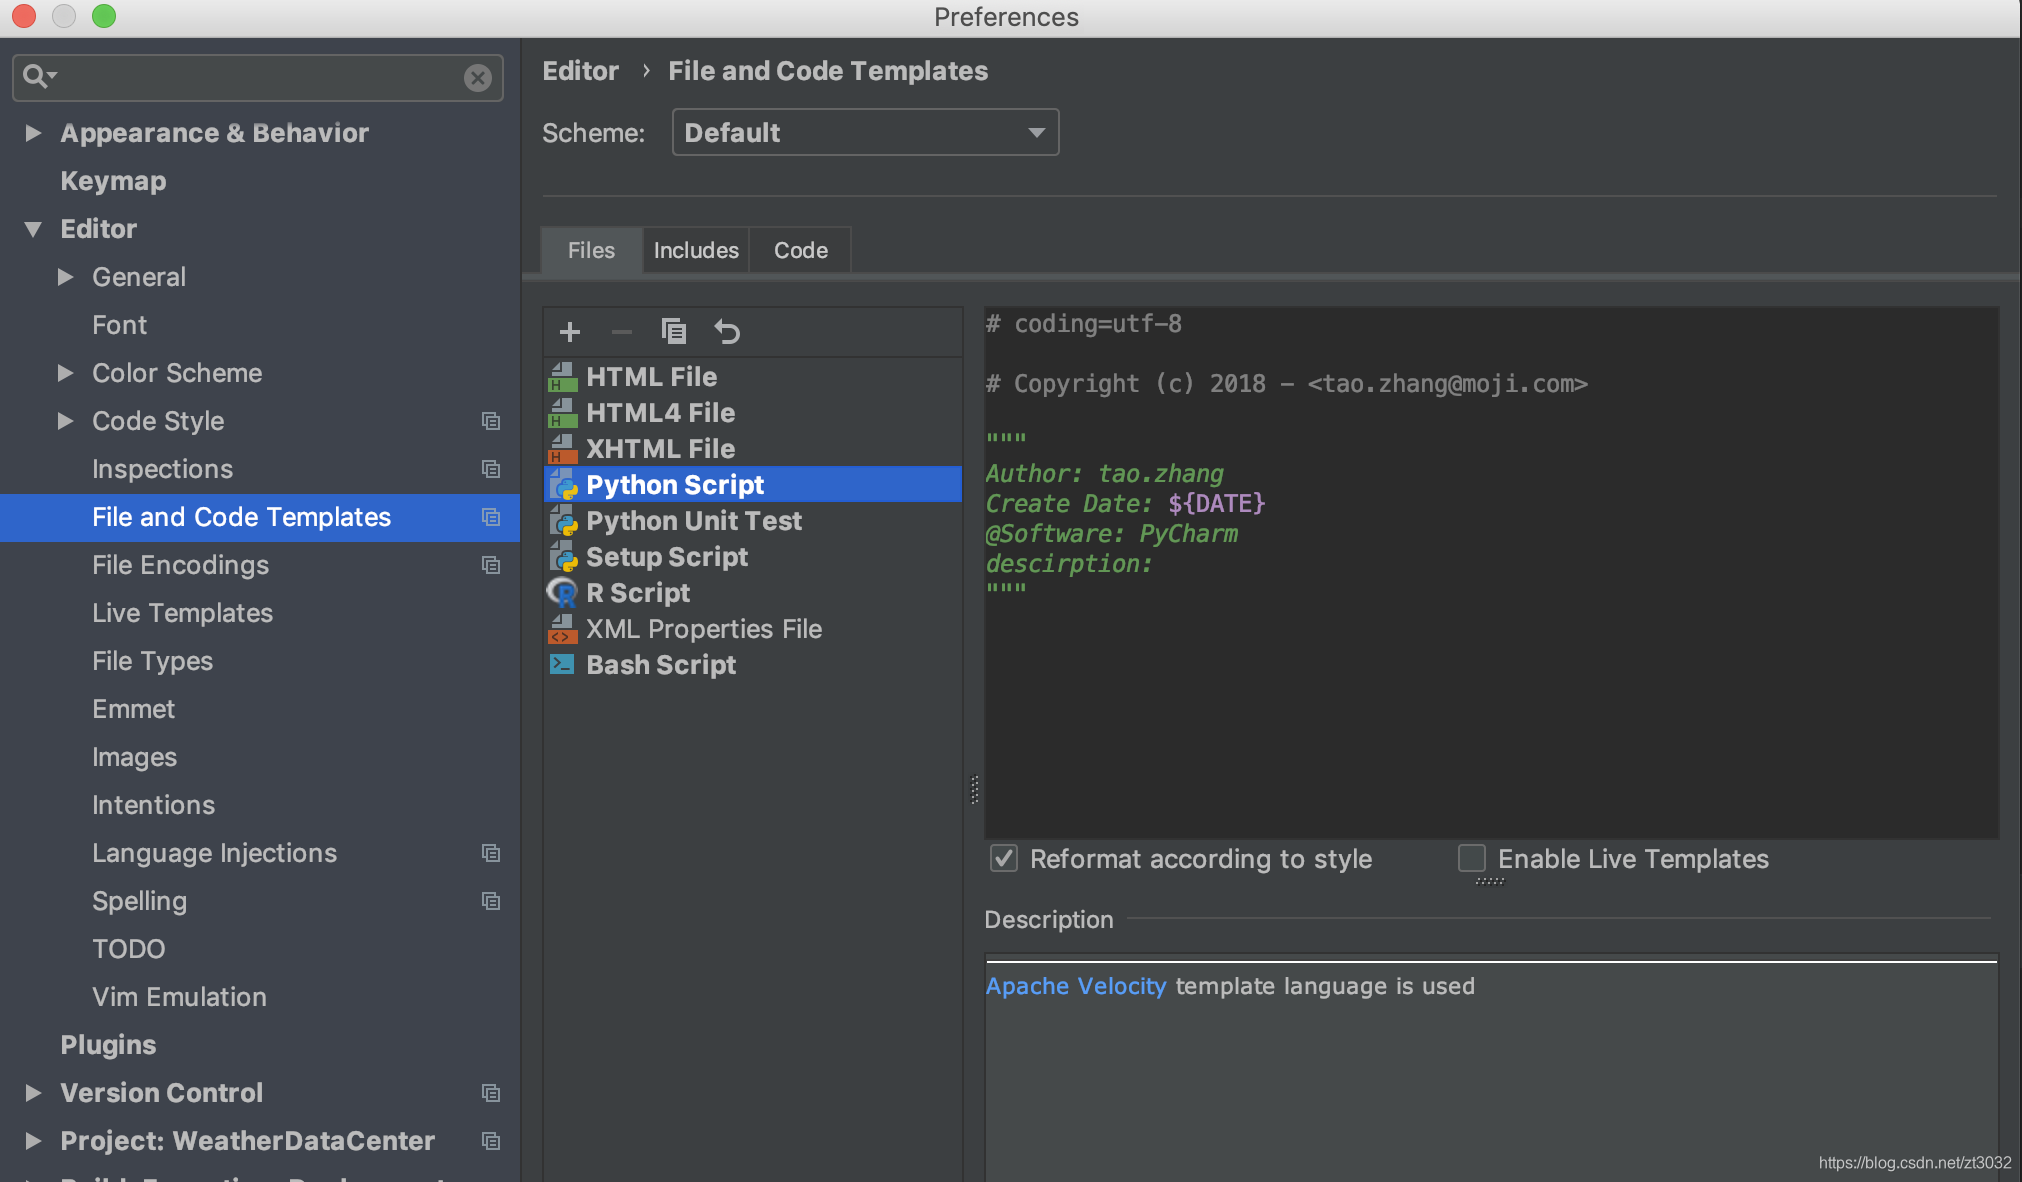This screenshot has width=2022, height=1182.
Task: Clear the search field with the x button
Action: [478, 77]
